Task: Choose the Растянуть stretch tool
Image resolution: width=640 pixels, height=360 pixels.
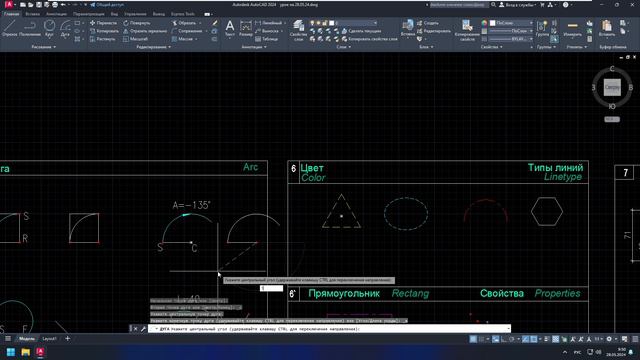Action: click(102, 39)
